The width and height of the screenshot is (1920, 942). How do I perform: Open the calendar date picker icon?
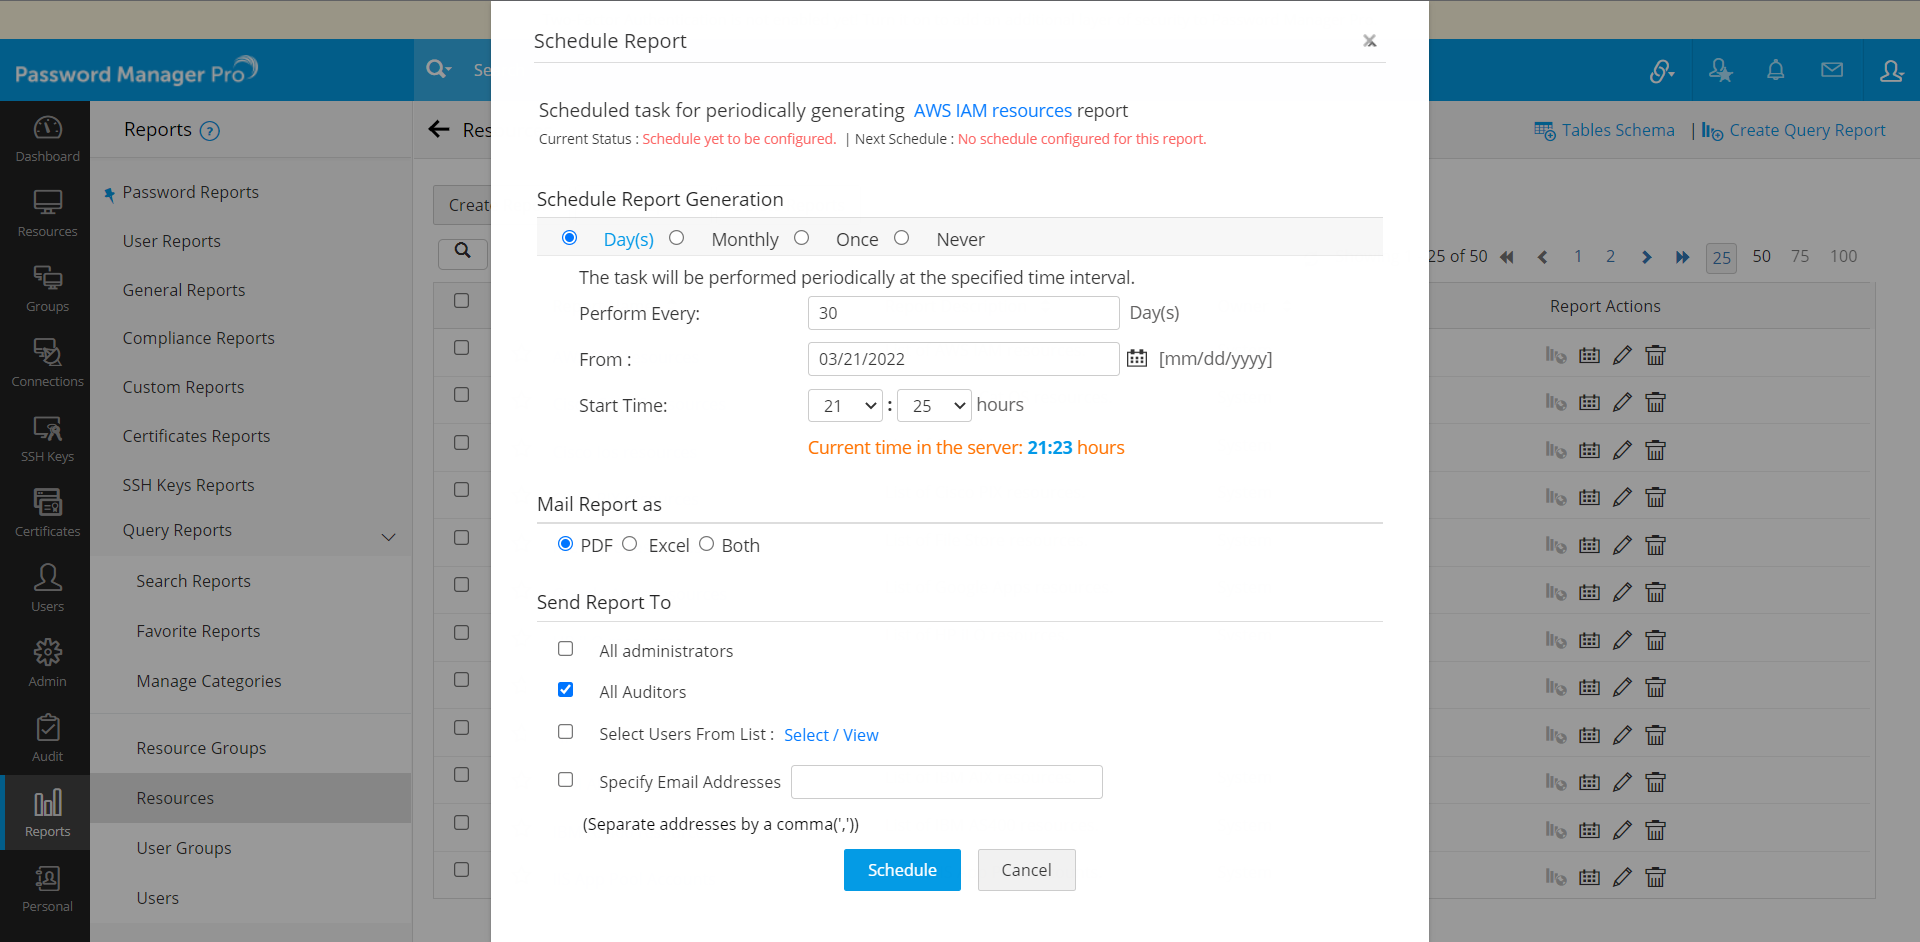coord(1137,358)
